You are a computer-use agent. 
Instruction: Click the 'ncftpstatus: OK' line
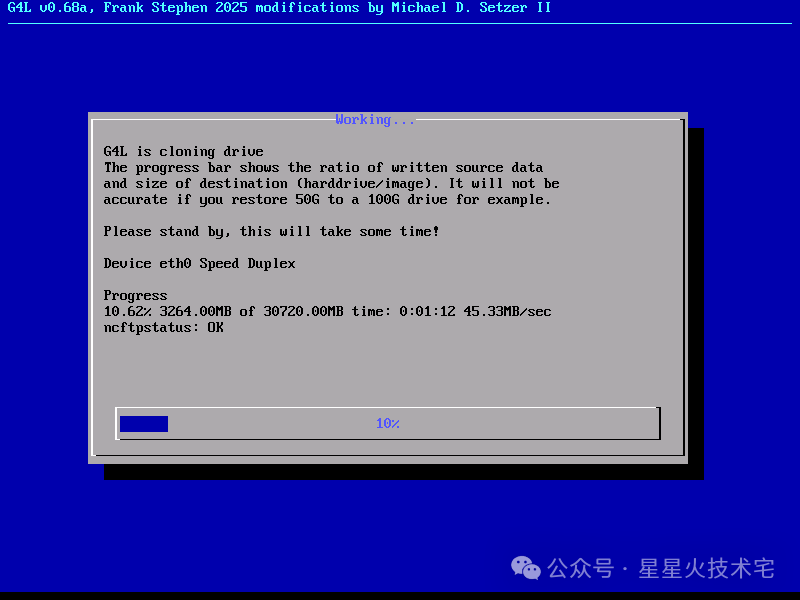click(163, 328)
